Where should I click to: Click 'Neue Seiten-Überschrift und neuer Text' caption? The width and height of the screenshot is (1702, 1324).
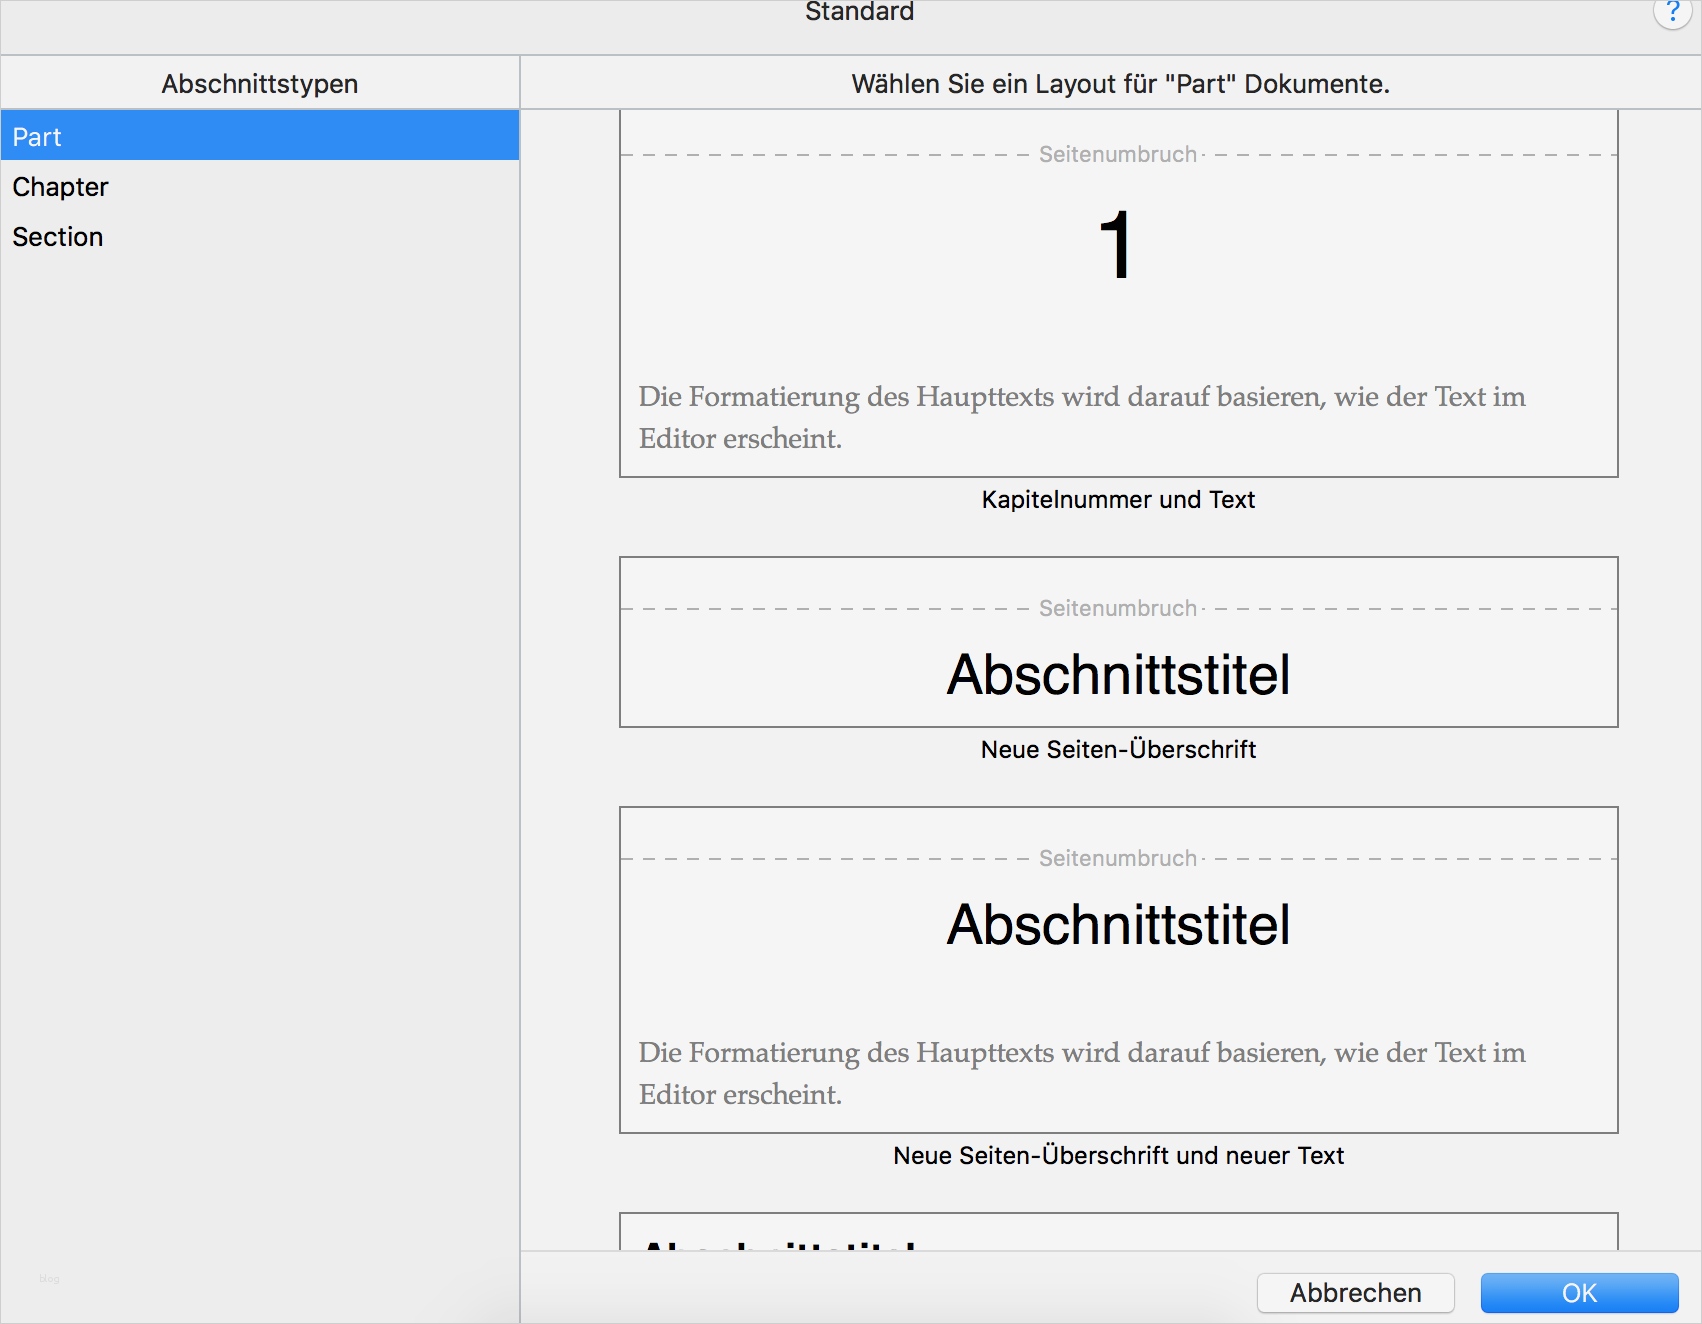[x=1118, y=1156]
